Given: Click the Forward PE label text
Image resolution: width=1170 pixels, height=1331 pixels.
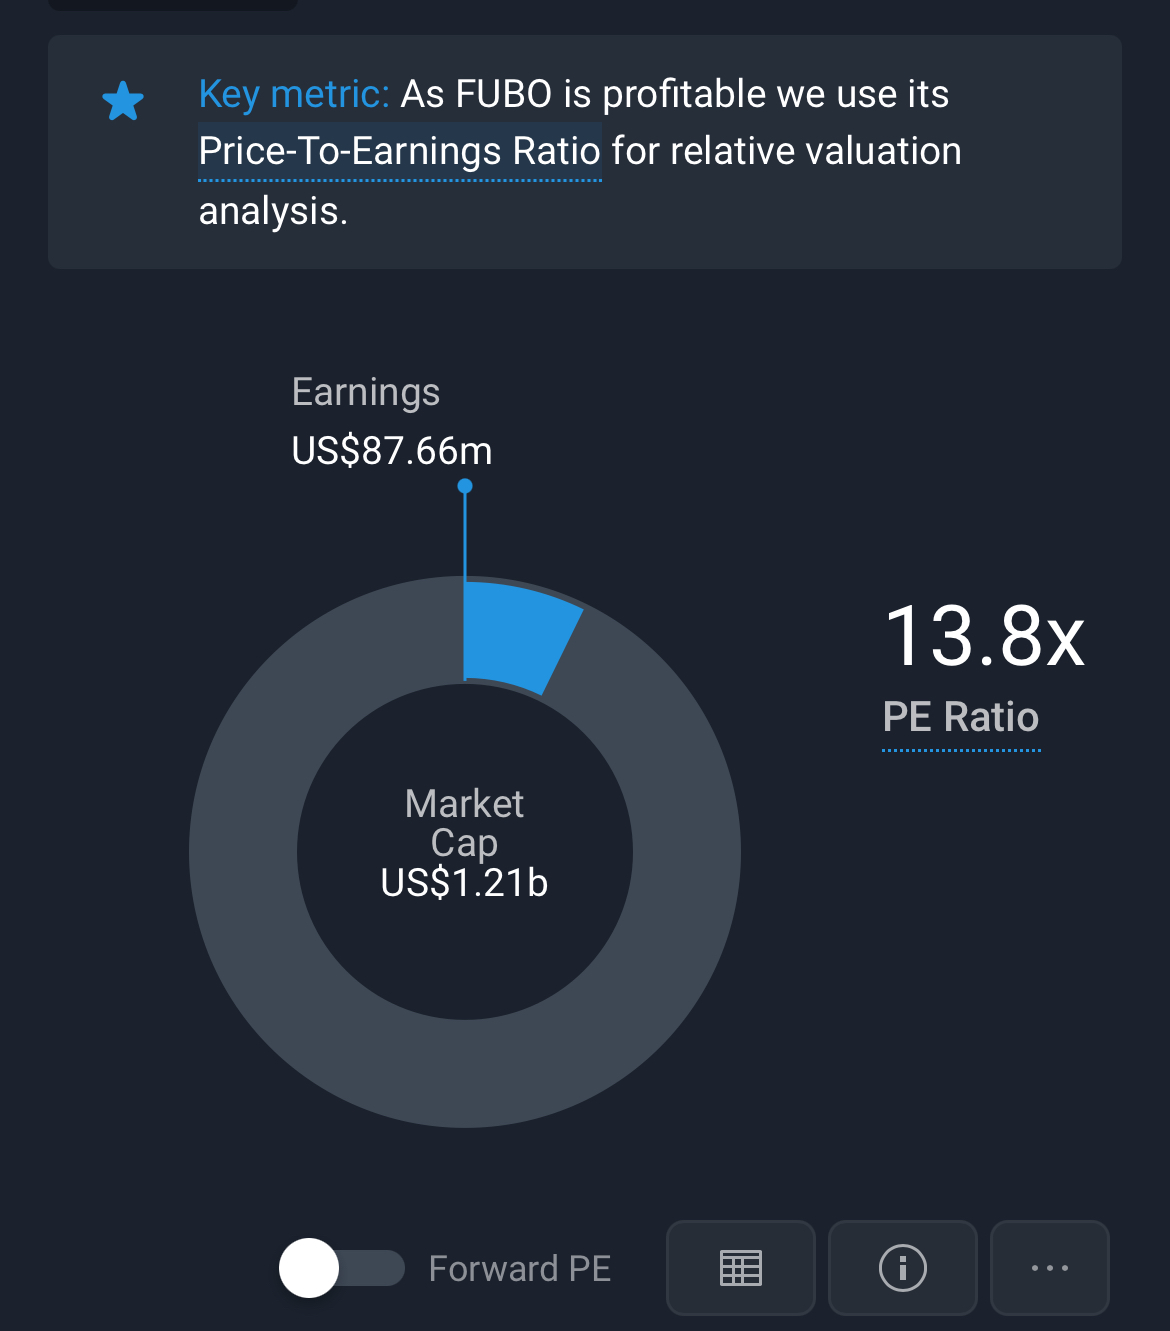Looking at the screenshot, I should click(x=519, y=1268).
